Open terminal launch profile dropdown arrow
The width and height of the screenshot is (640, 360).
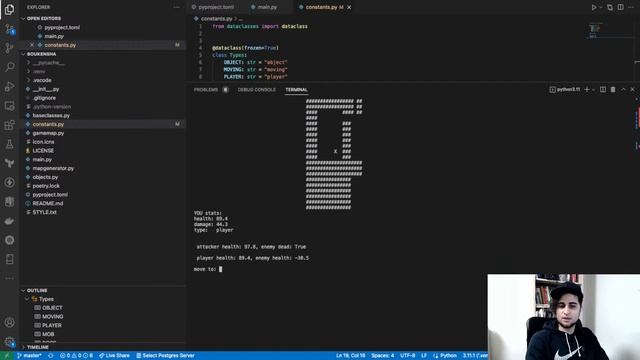click(593, 89)
